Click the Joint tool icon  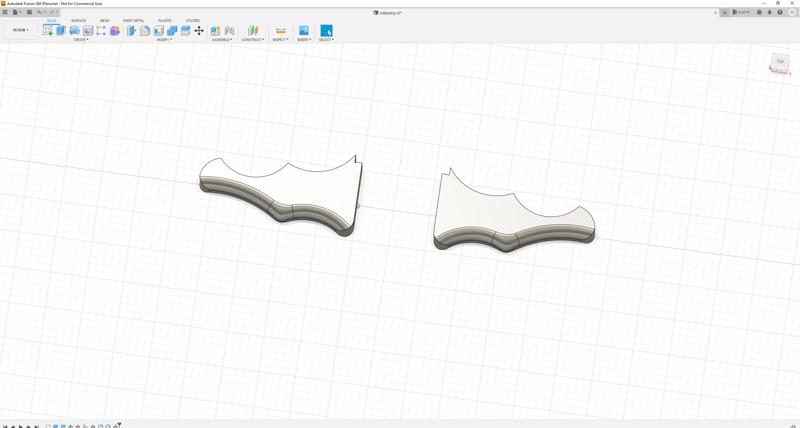click(230, 31)
